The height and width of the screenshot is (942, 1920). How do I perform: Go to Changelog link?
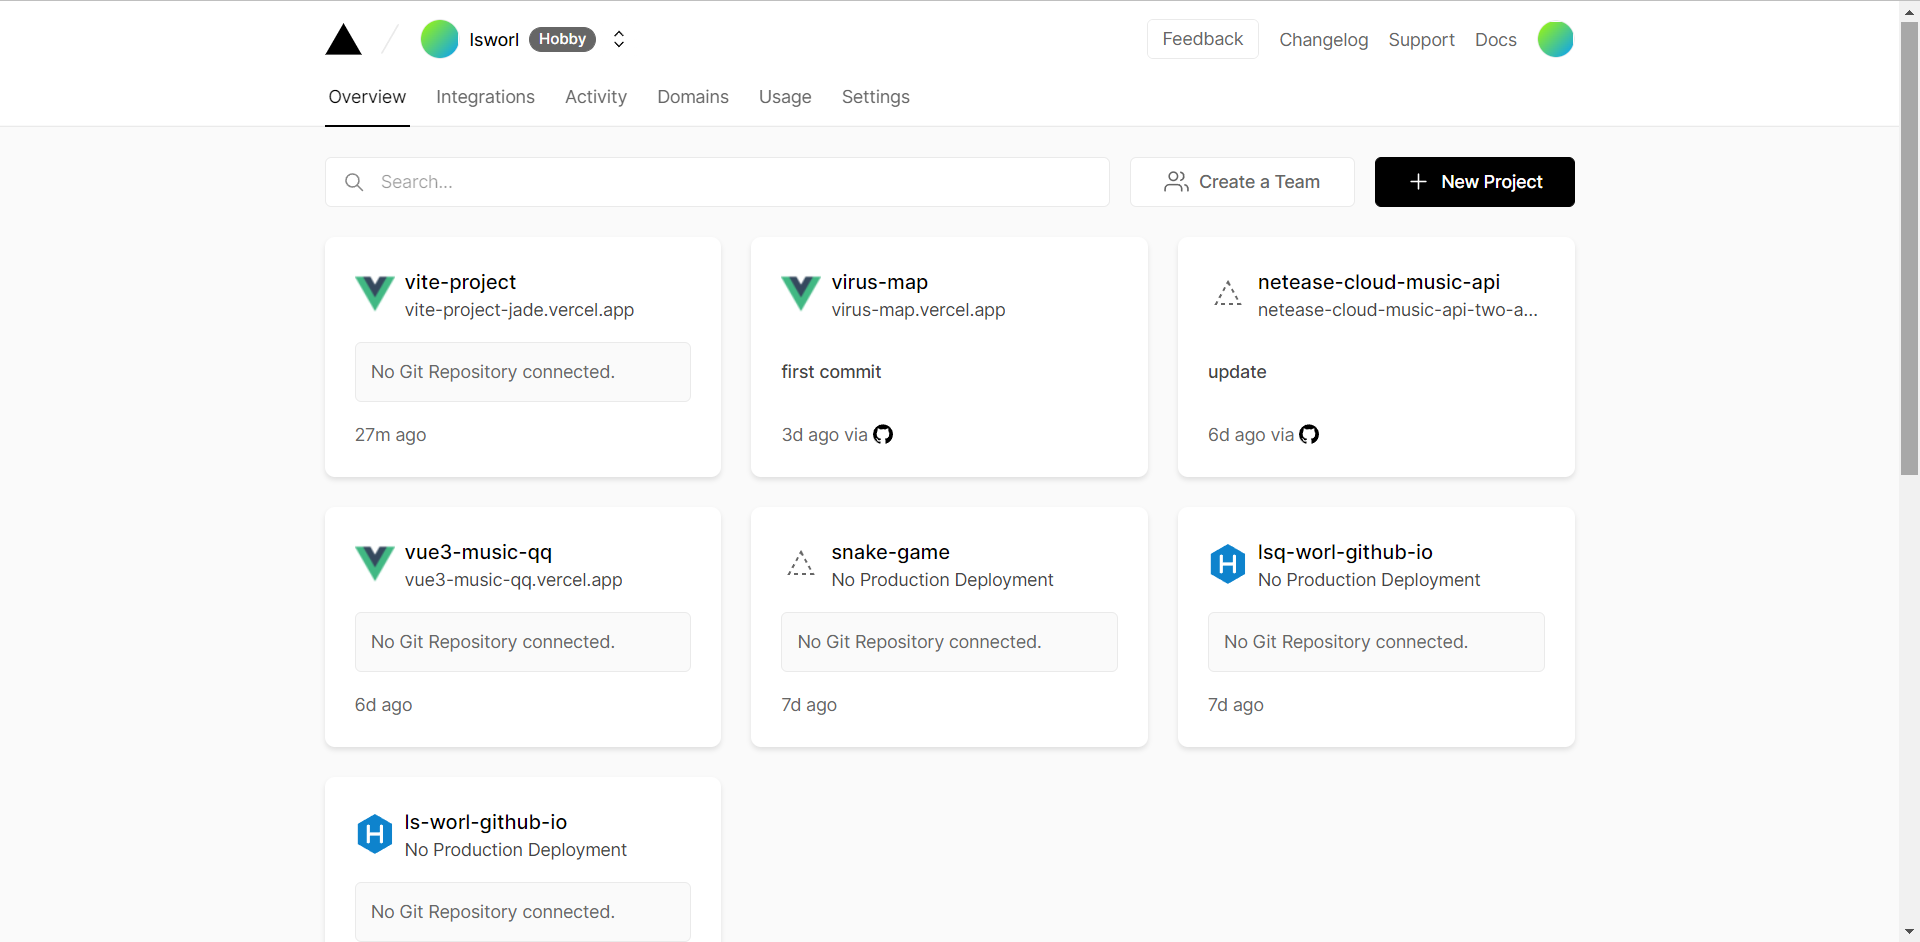1323,40
